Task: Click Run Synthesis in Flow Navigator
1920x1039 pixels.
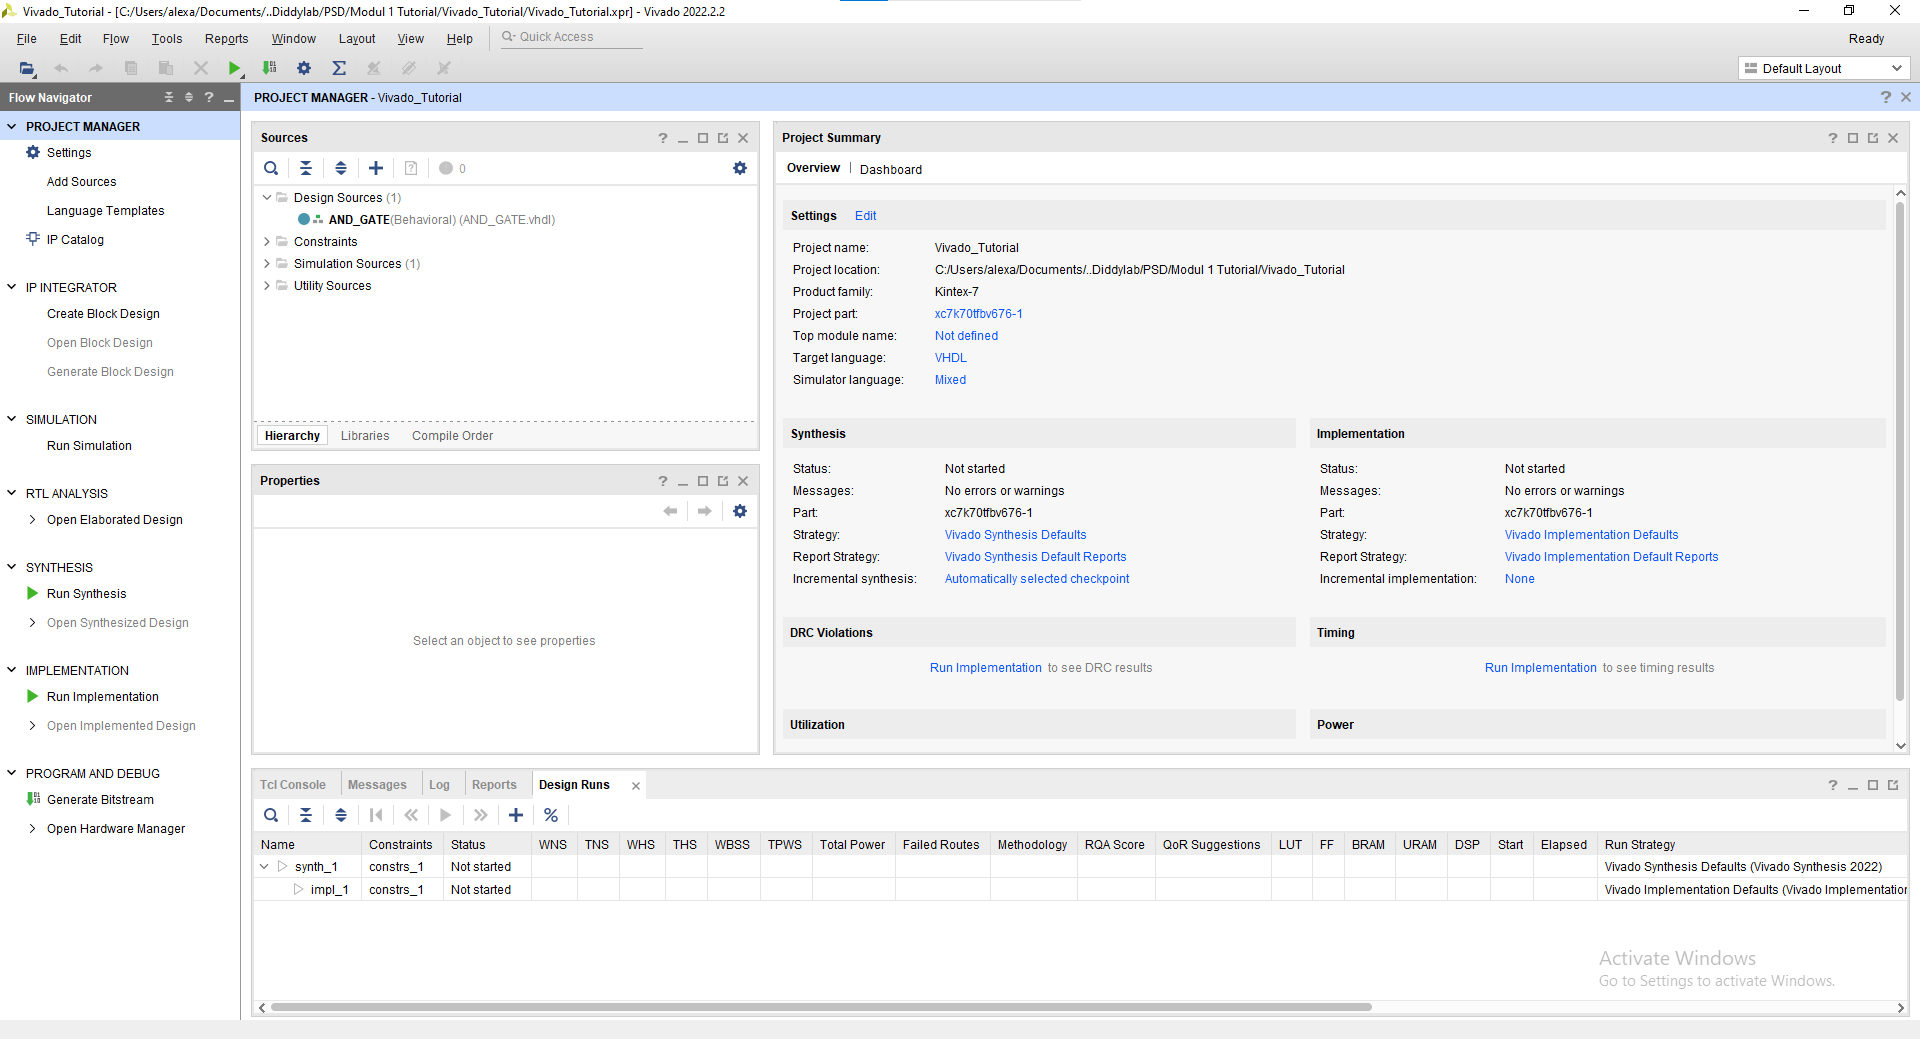Action: tap(86, 594)
